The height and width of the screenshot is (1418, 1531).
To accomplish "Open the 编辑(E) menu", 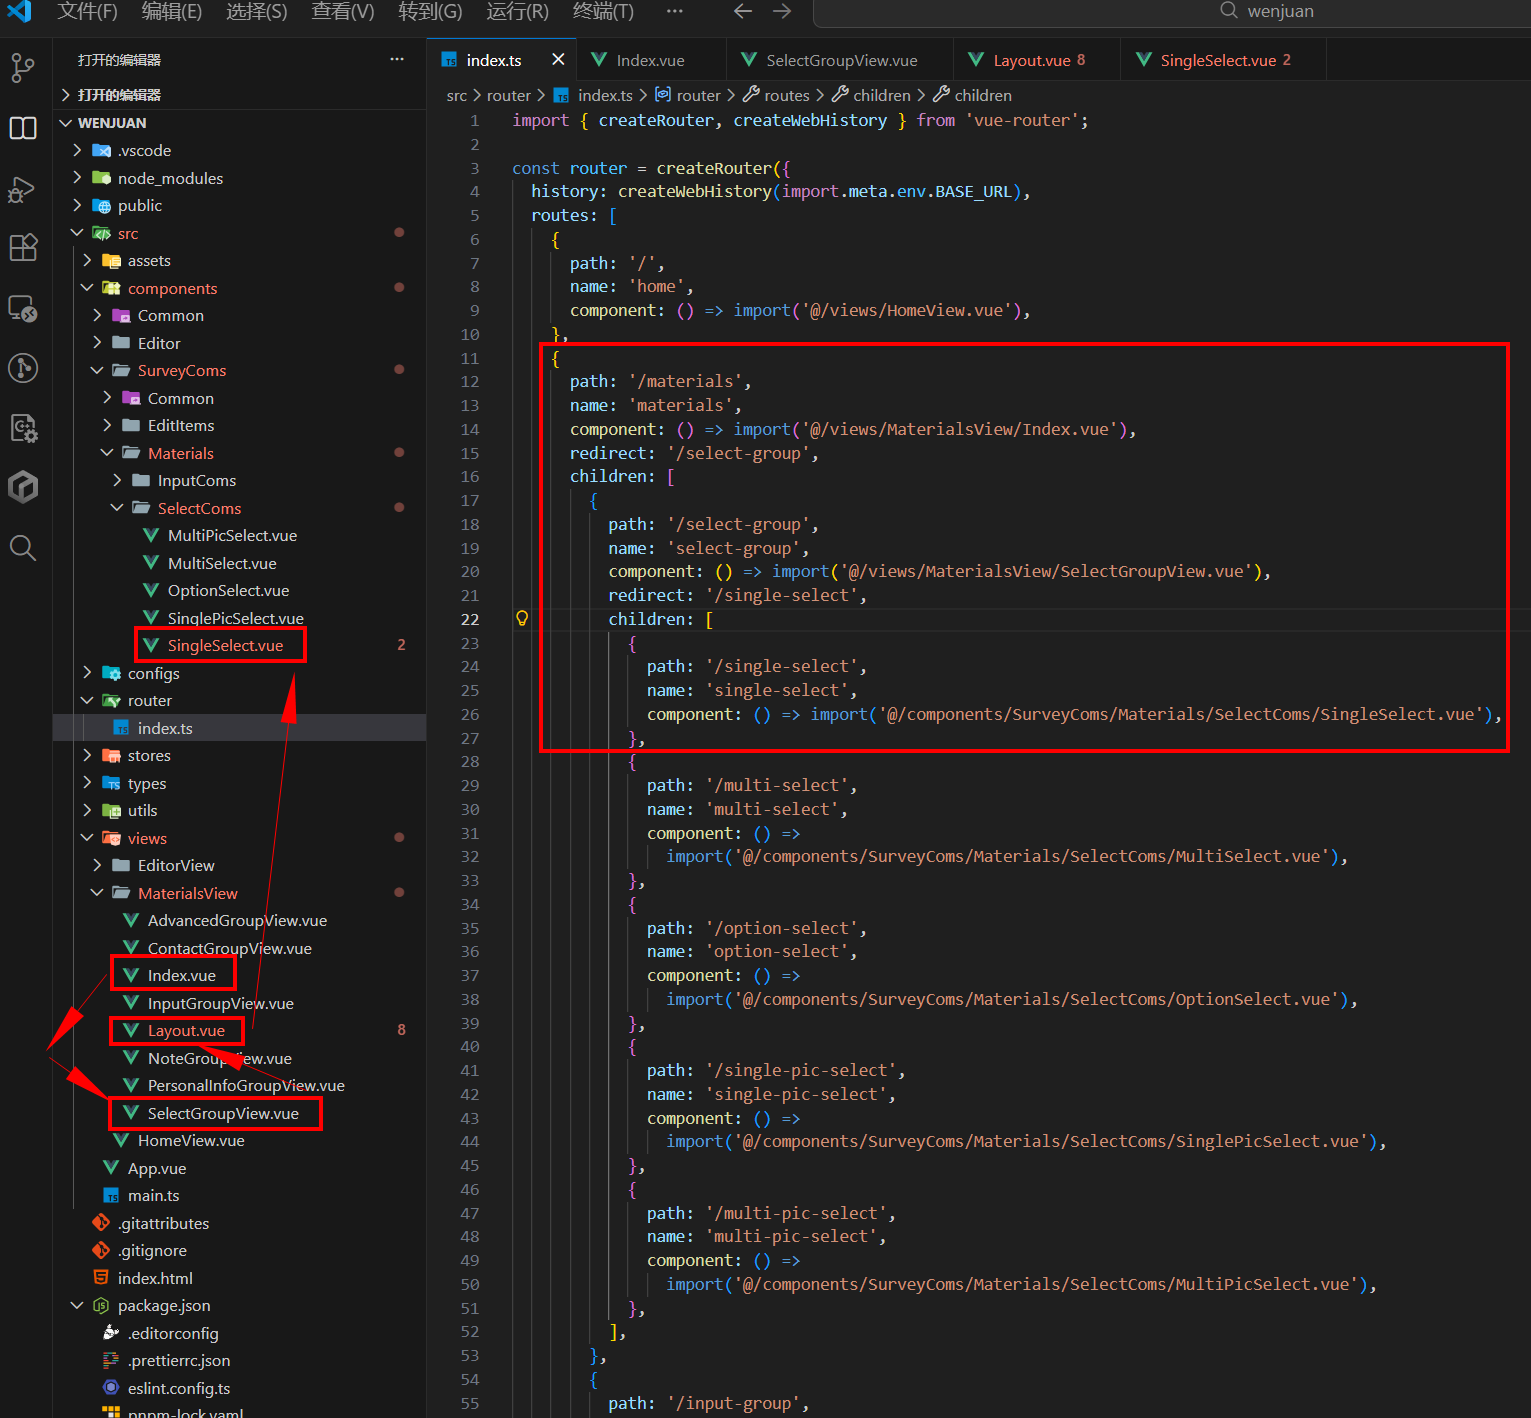I will [x=172, y=11].
